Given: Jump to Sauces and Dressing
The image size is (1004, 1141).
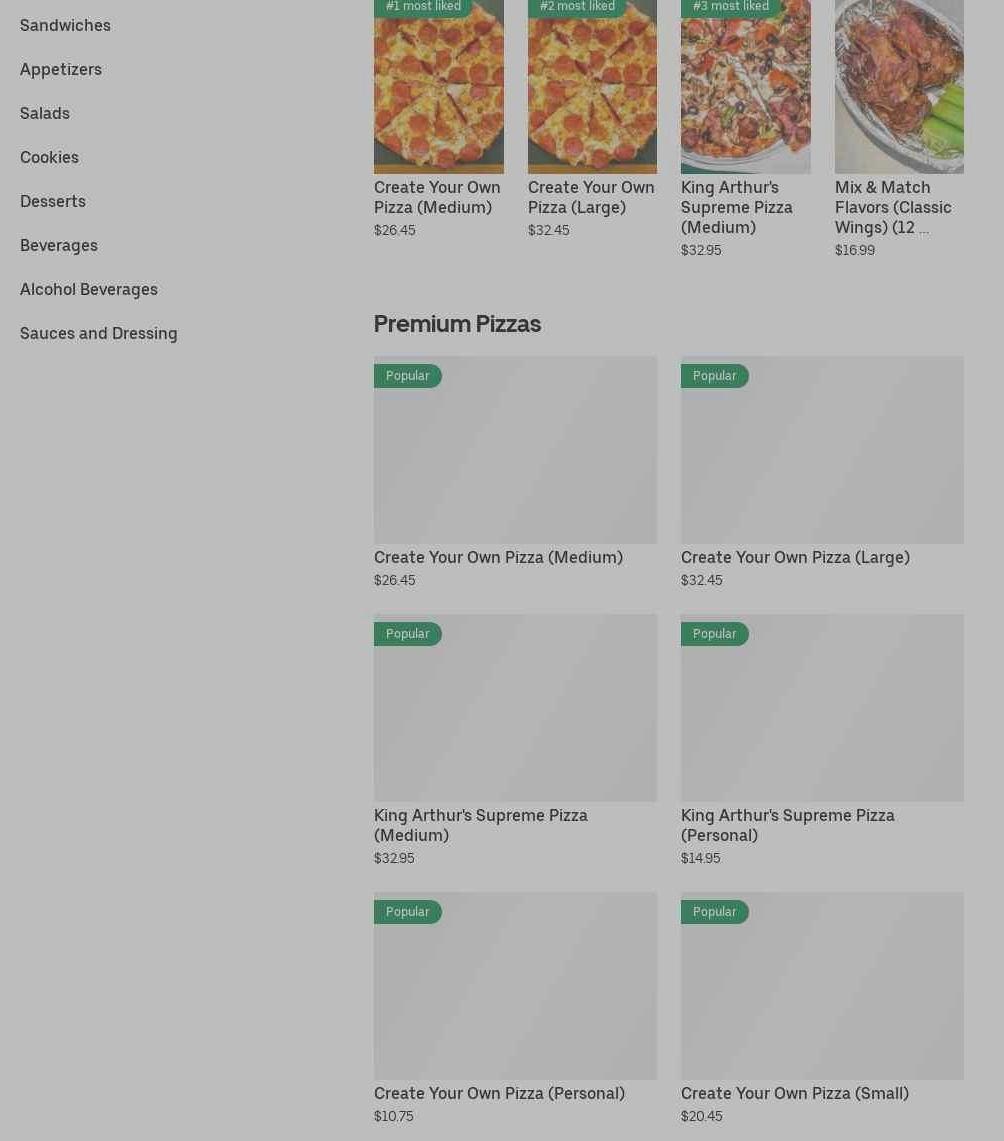Looking at the screenshot, I should 99,333.
